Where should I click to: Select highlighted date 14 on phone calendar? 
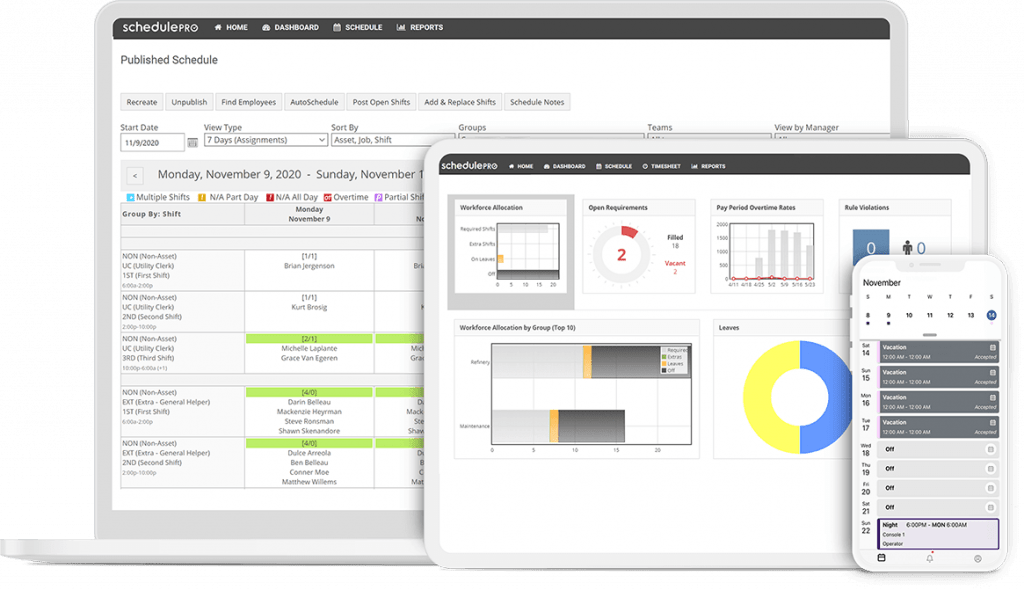click(991, 315)
